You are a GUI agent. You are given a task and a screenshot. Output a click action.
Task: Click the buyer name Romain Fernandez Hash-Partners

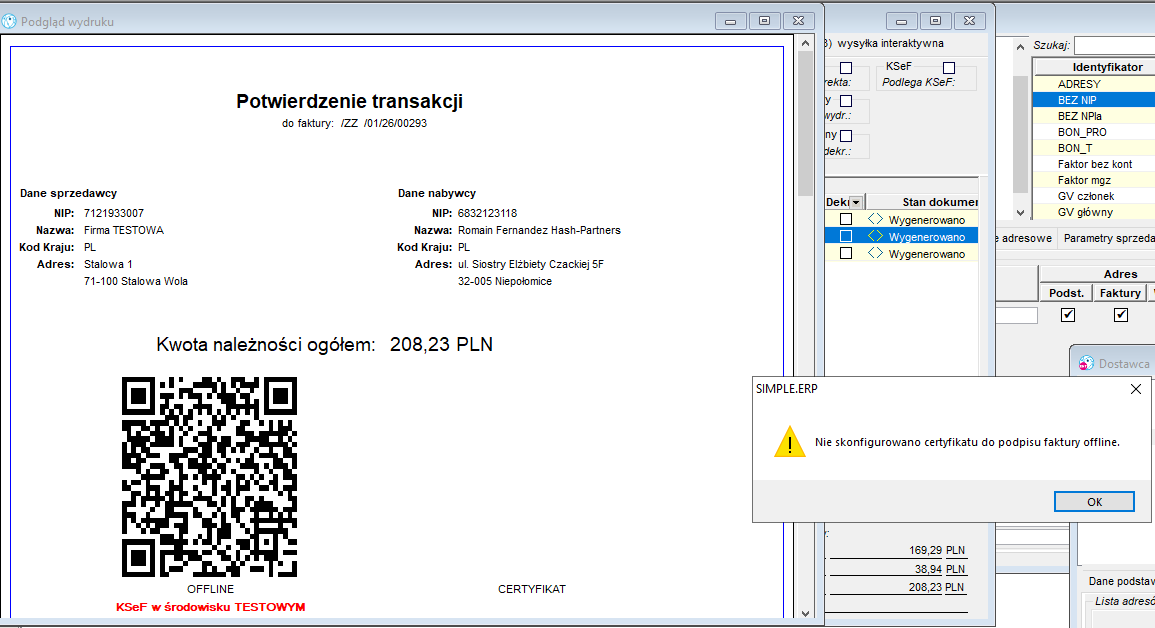coord(539,230)
